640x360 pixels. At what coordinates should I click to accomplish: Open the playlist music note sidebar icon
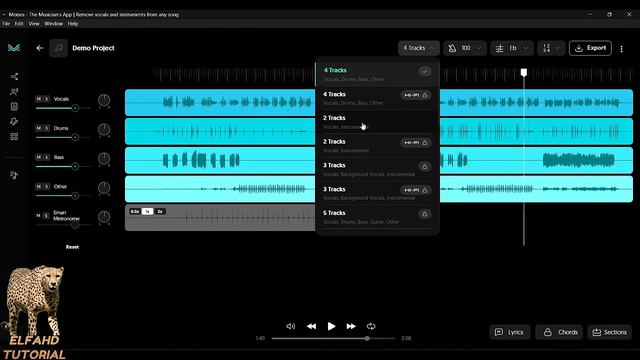click(x=14, y=175)
